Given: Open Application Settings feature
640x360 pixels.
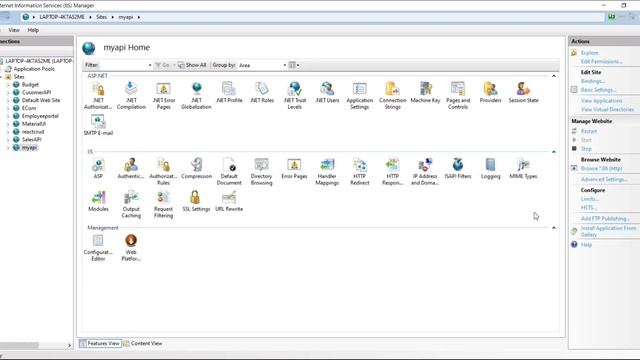Looking at the screenshot, I should pos(360,95).
